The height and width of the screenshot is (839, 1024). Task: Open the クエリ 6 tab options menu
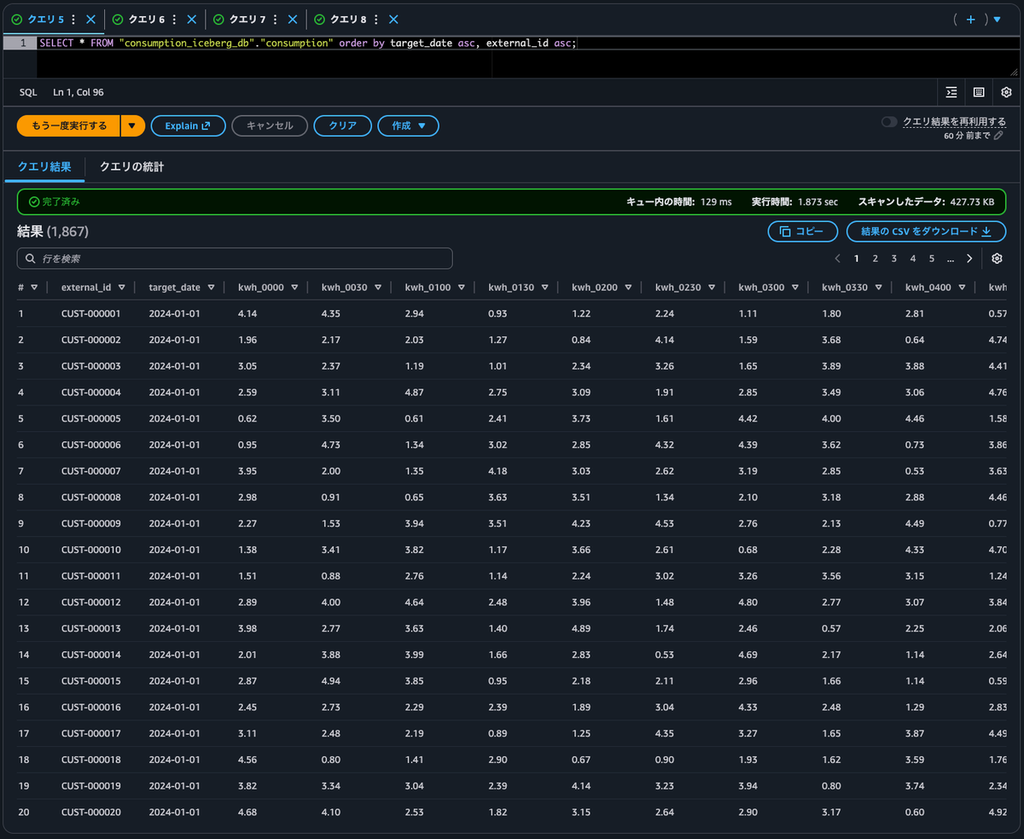(x=174, y=20)
